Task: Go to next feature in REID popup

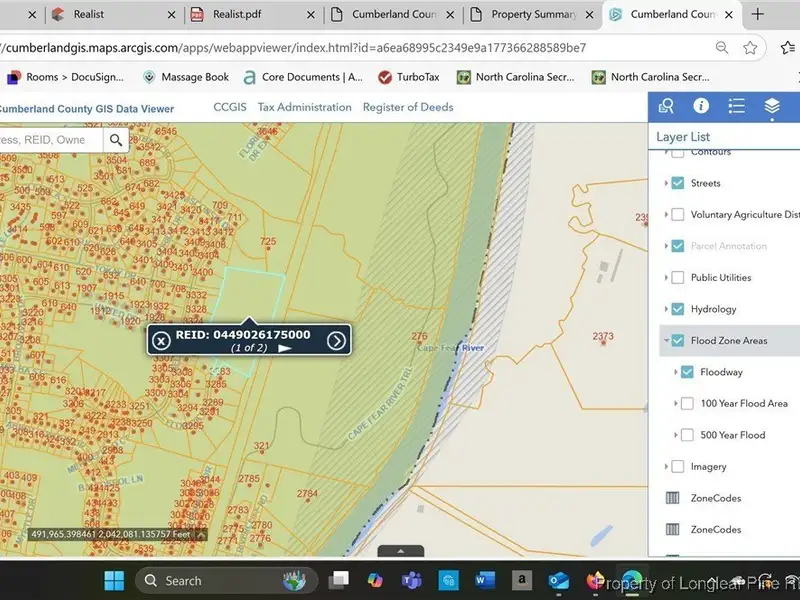Action: pyautogui.click(x=337, y=341)
